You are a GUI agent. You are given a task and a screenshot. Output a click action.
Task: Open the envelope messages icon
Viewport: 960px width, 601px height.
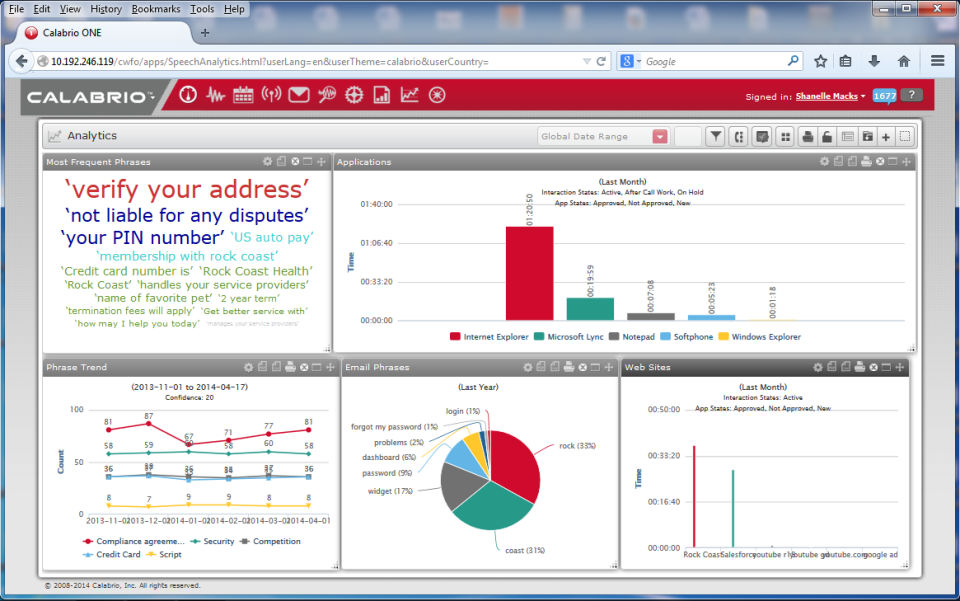click(x=299, y=95)
